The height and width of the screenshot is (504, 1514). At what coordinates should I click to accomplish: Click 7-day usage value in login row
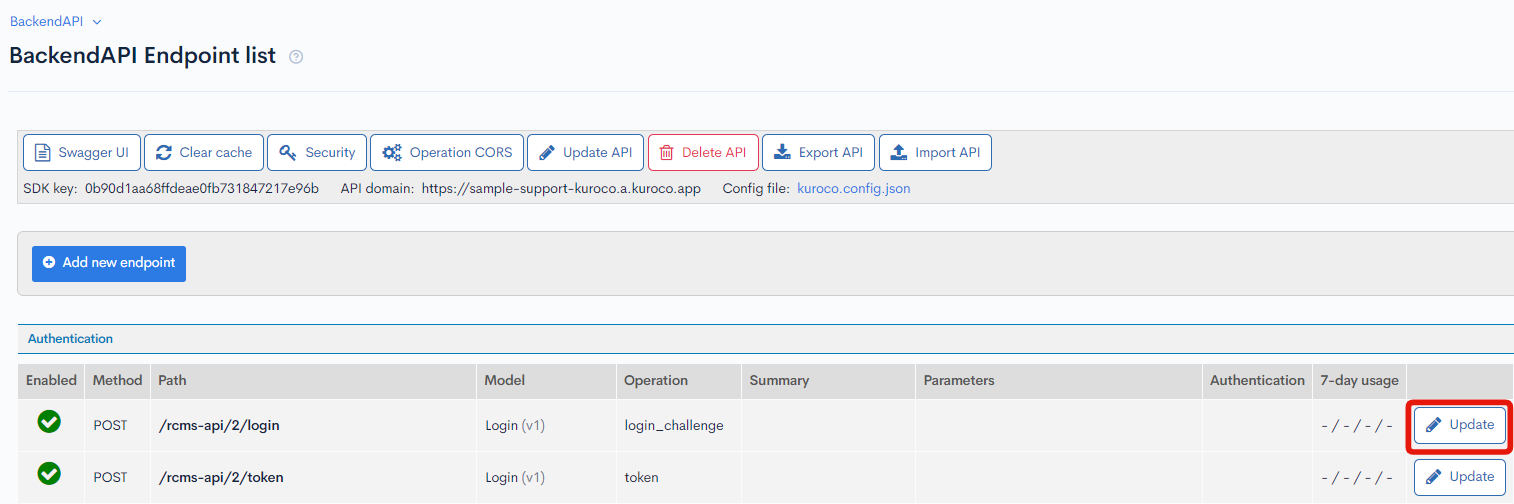(x=1357, y=426)
